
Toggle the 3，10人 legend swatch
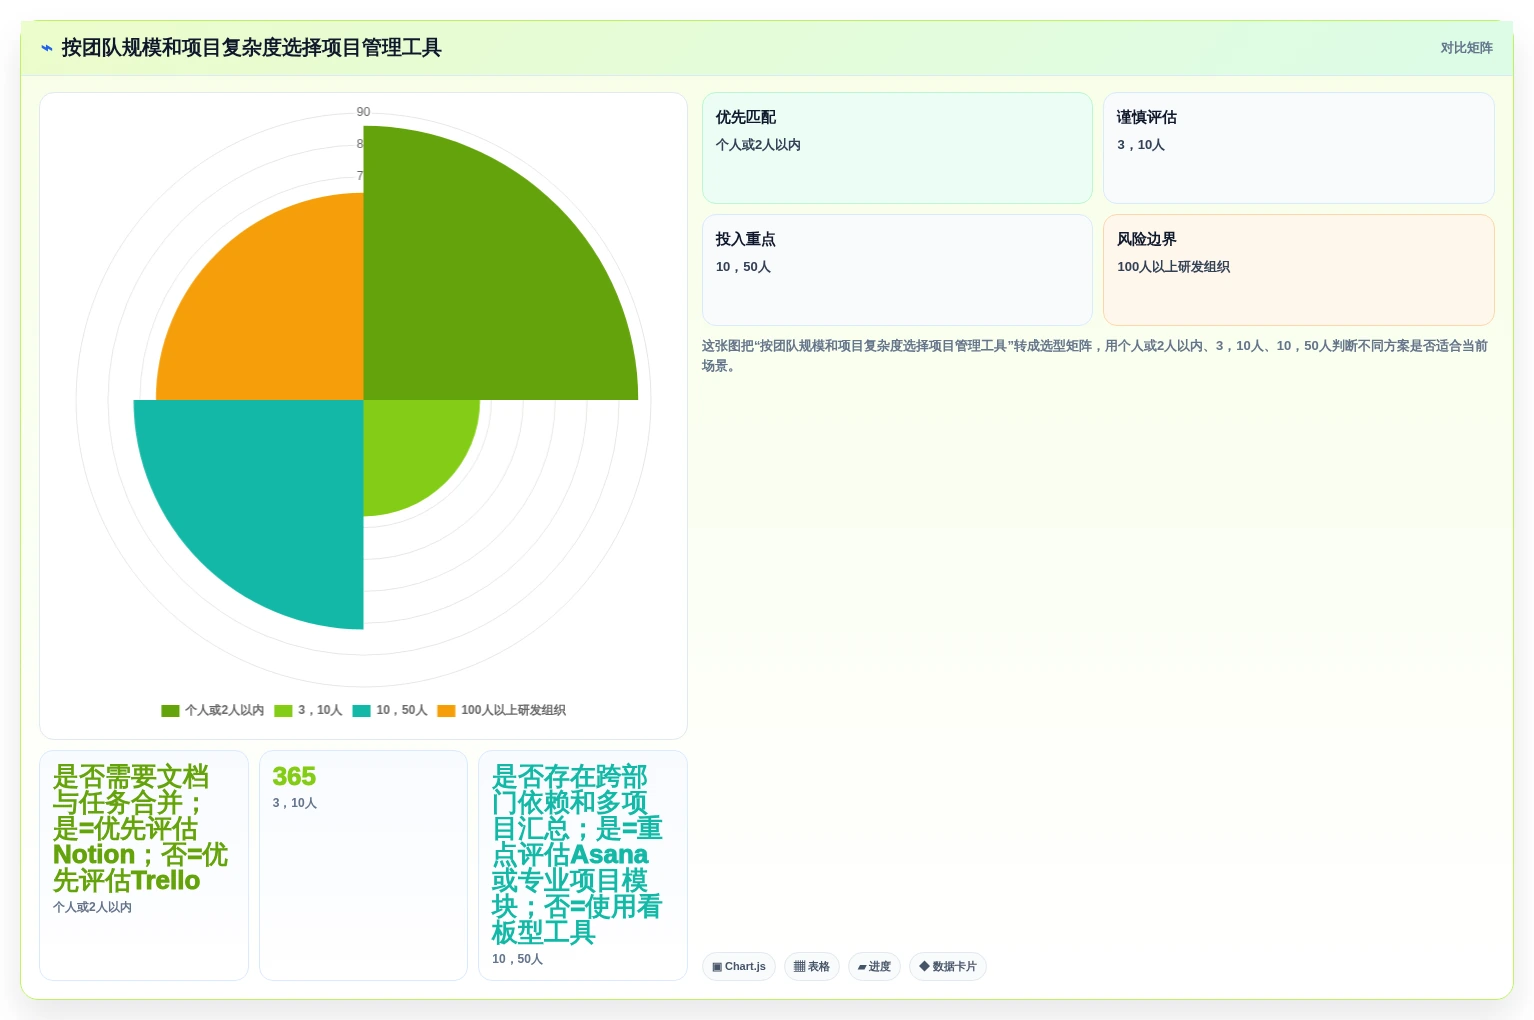pyautogui.click(x=283, y=711)
